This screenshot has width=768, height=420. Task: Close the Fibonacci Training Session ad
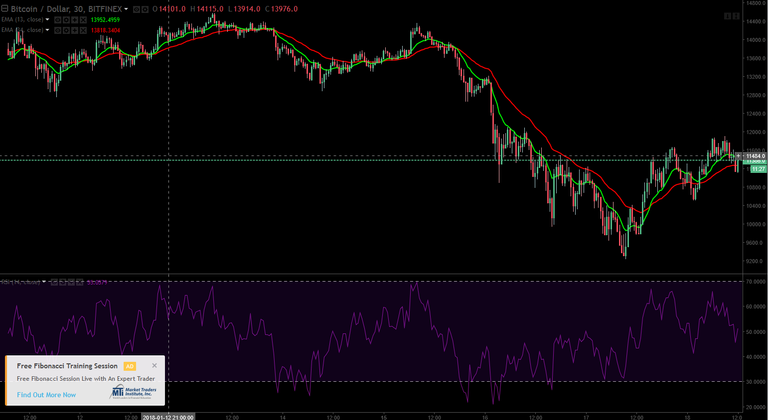(x=155, y=366)
